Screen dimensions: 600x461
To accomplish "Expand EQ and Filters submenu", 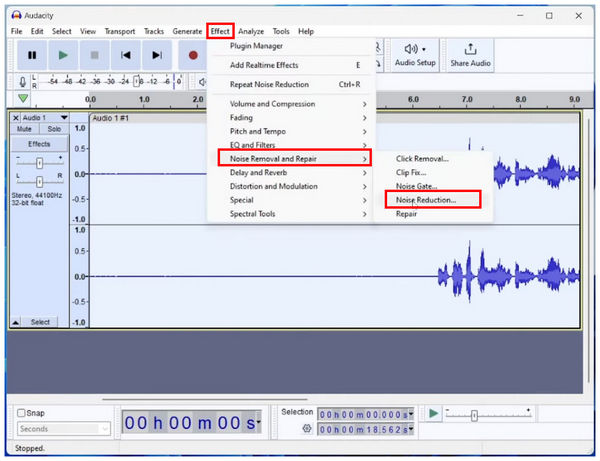I will (x=291, y=145).
